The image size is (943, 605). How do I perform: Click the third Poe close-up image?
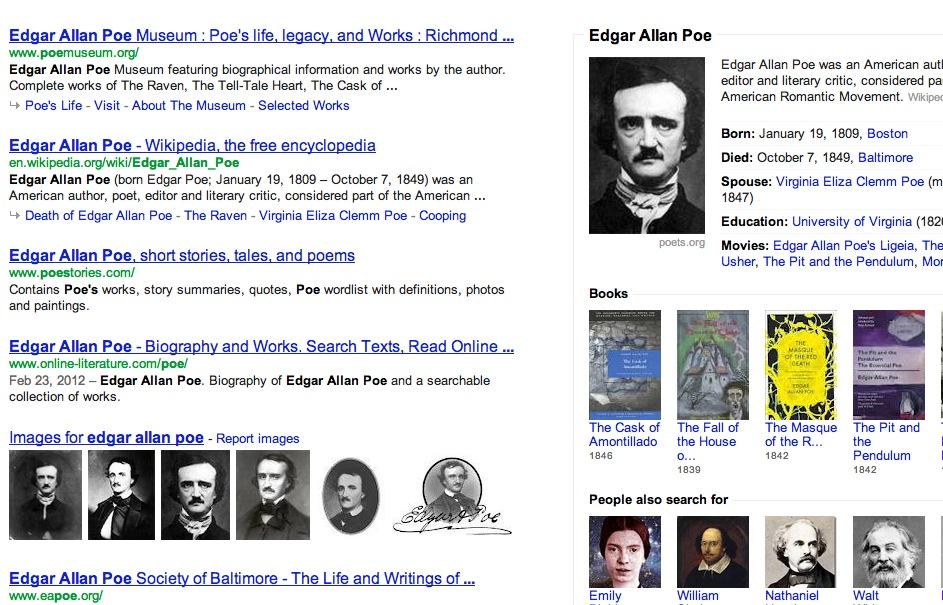(x=195, y=495)
